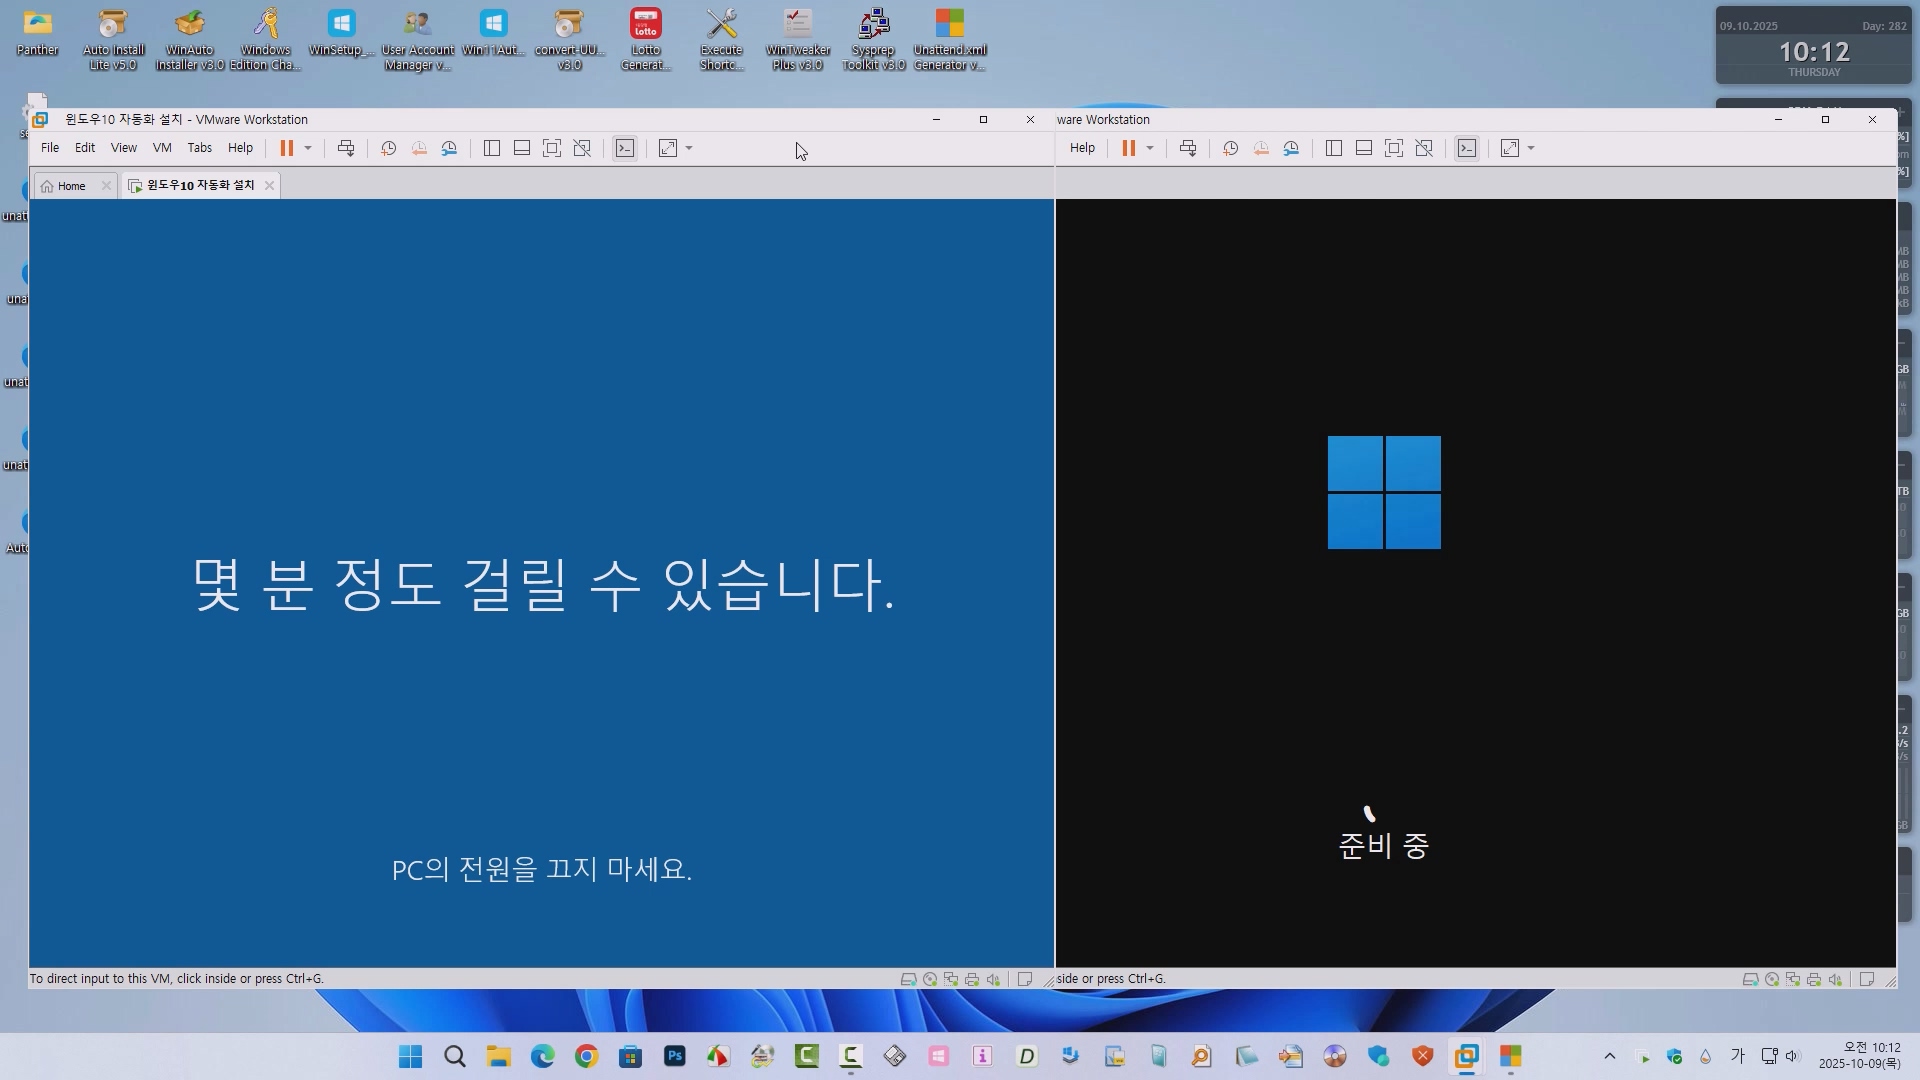Toggle thumbnail bar in left VMware window

pos(522,148)
